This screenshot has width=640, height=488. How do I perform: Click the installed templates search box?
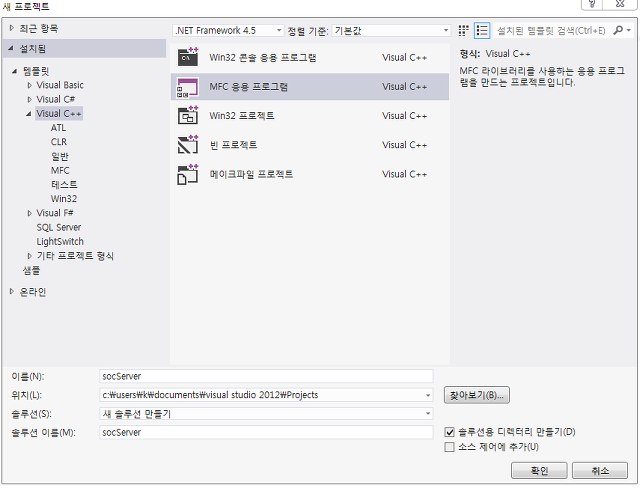552,31
